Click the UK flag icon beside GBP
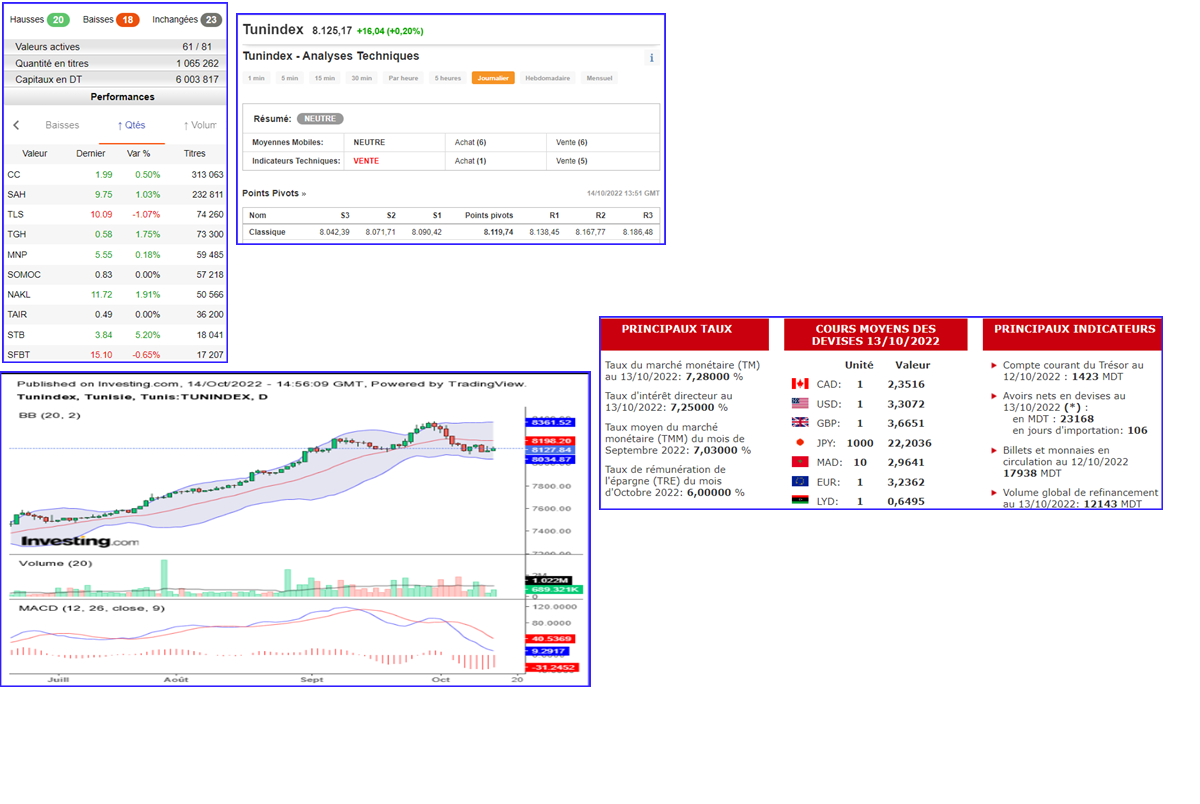Viewport: 1200px width, 804px height. 799,423
